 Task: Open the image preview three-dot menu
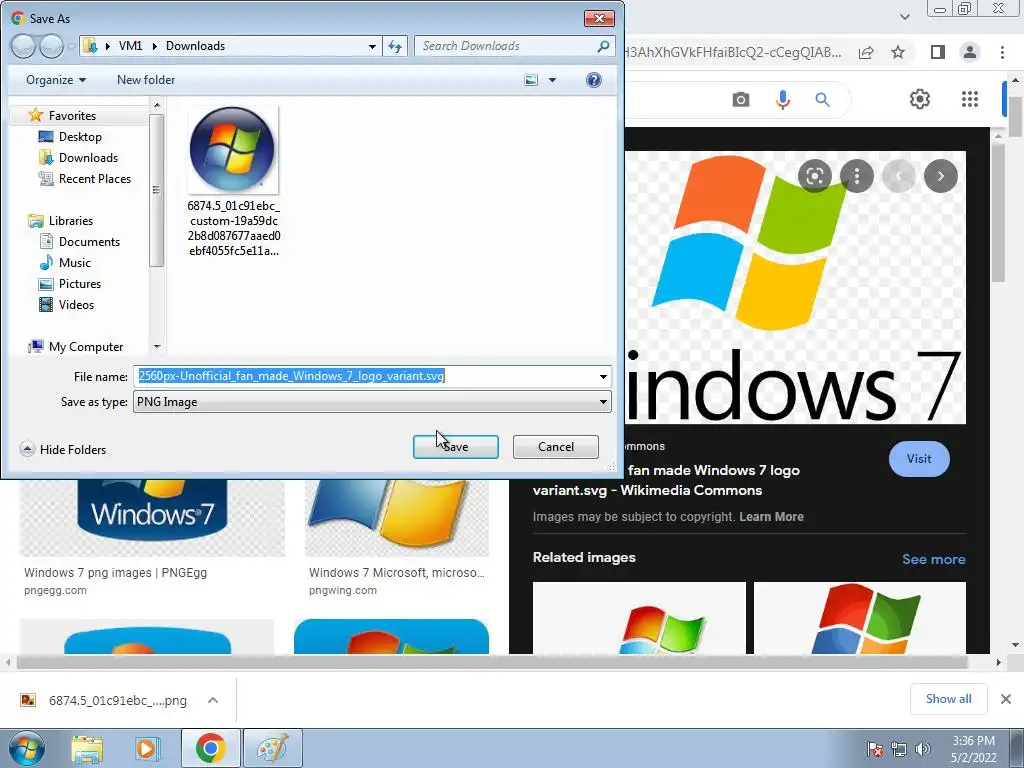[x=857, y=176]
